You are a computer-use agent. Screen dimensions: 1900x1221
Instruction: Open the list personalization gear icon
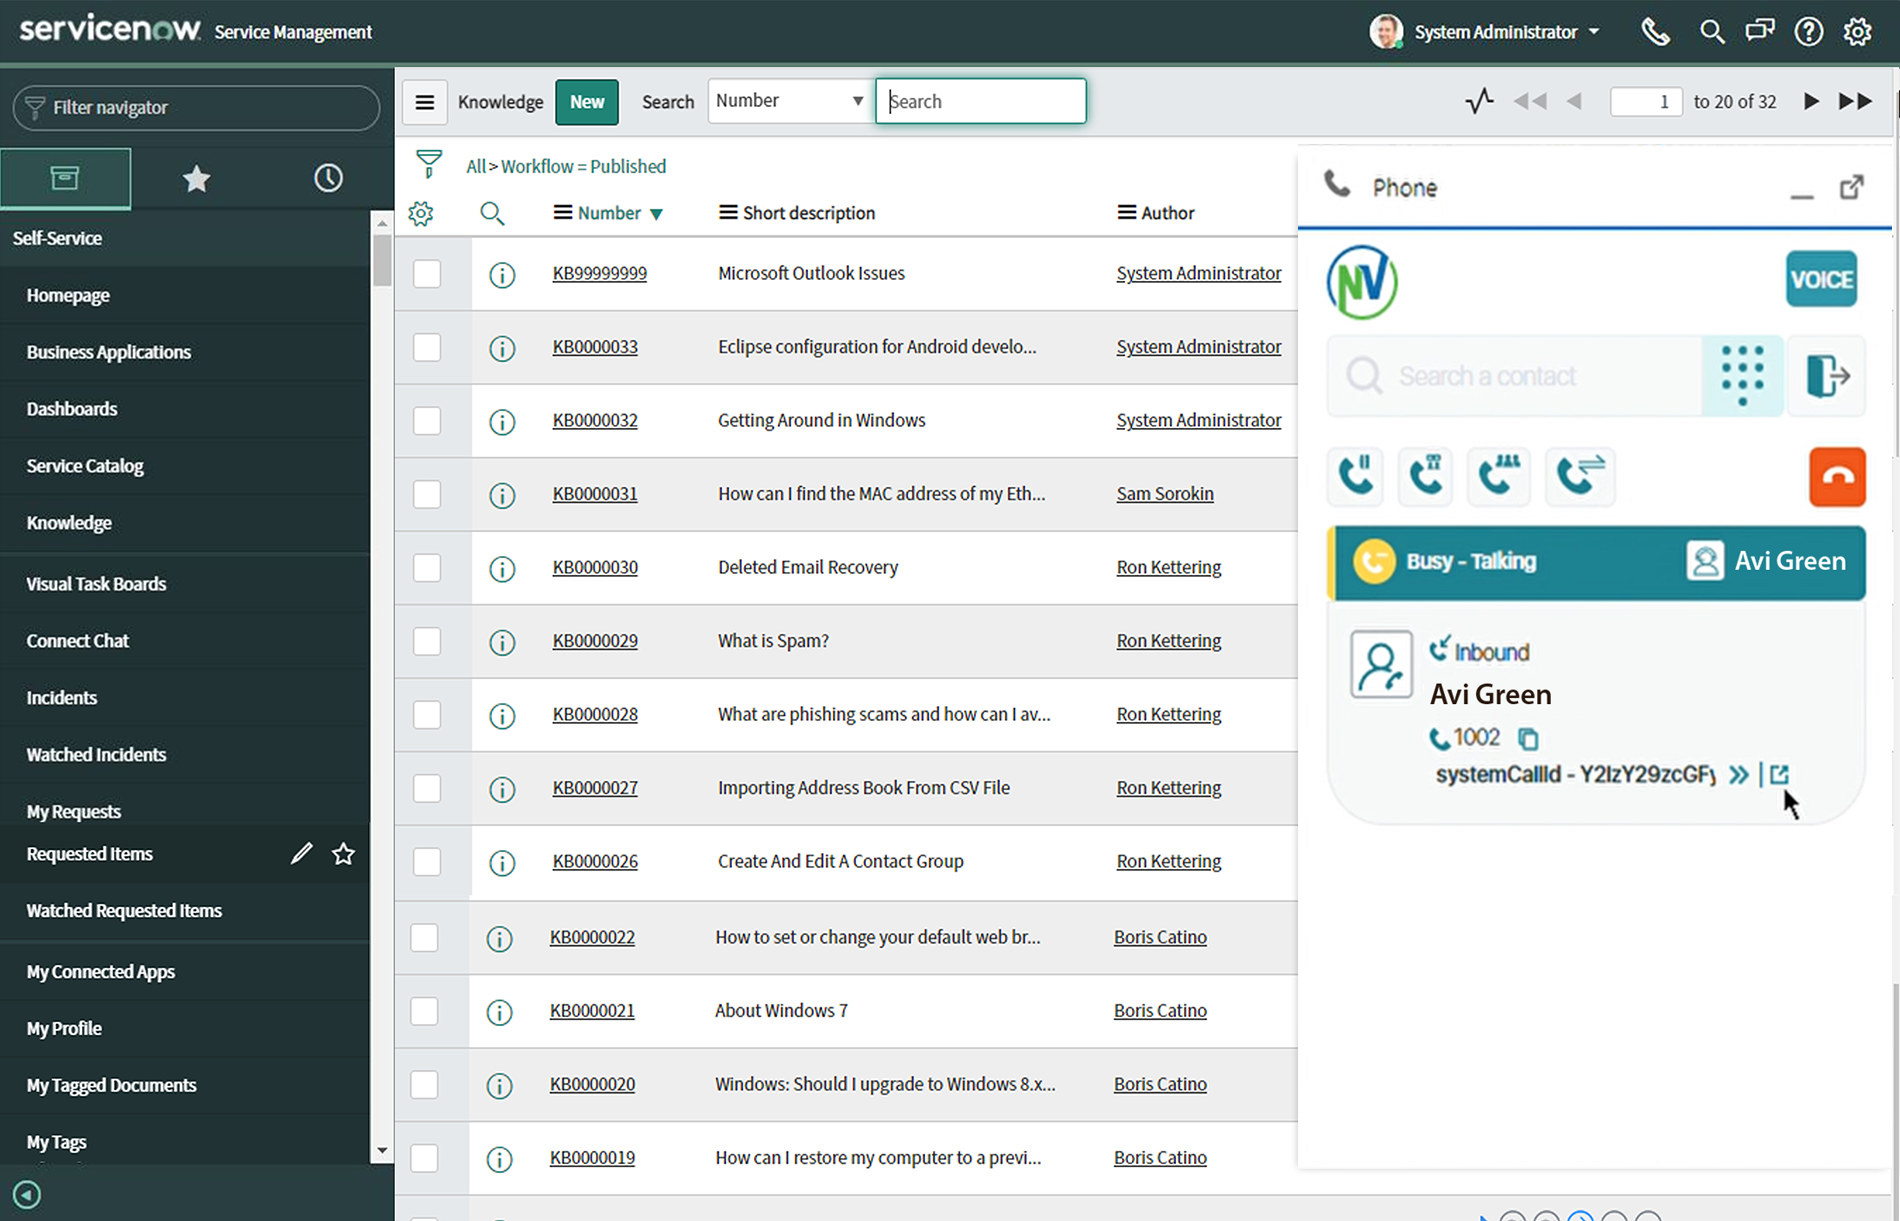(x=421, y=213)
